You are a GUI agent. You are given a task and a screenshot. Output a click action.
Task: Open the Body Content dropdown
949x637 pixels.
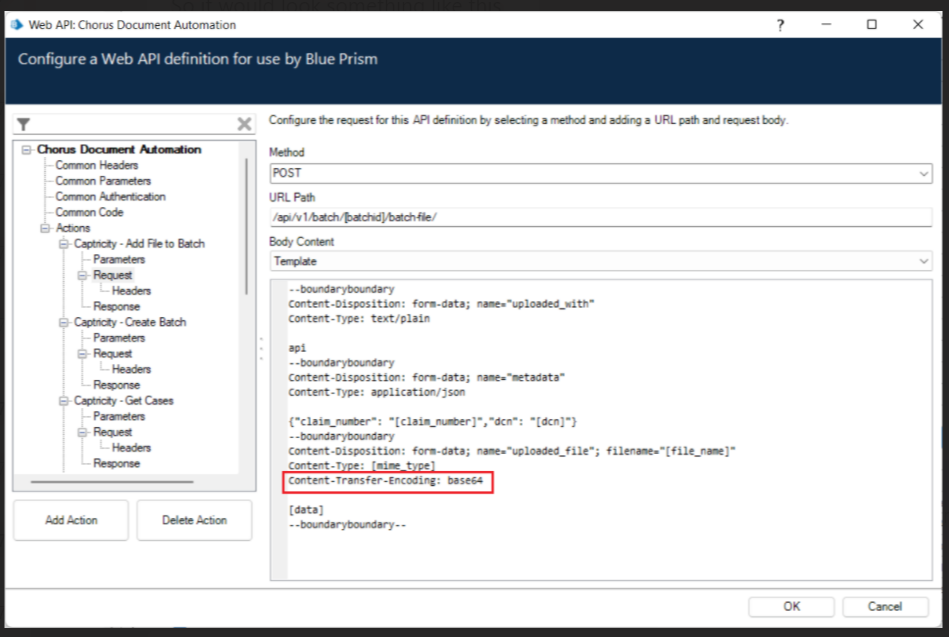pyautogui.click(x=923, y=261)
